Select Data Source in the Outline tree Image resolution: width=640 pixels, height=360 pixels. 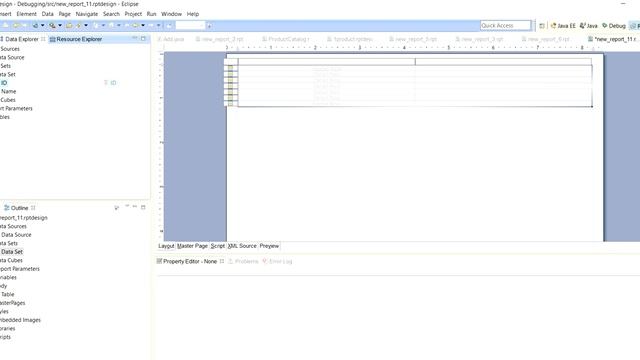(x=16, y=235)
